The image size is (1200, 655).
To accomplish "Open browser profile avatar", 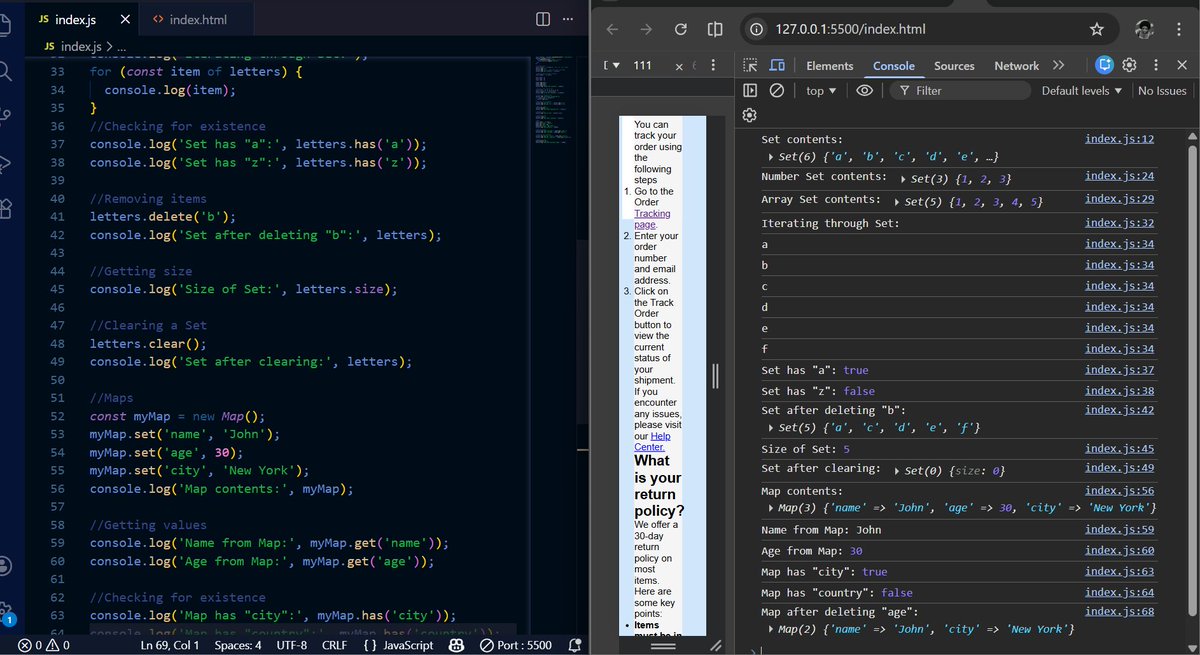I will click(x=1145, y=29).
